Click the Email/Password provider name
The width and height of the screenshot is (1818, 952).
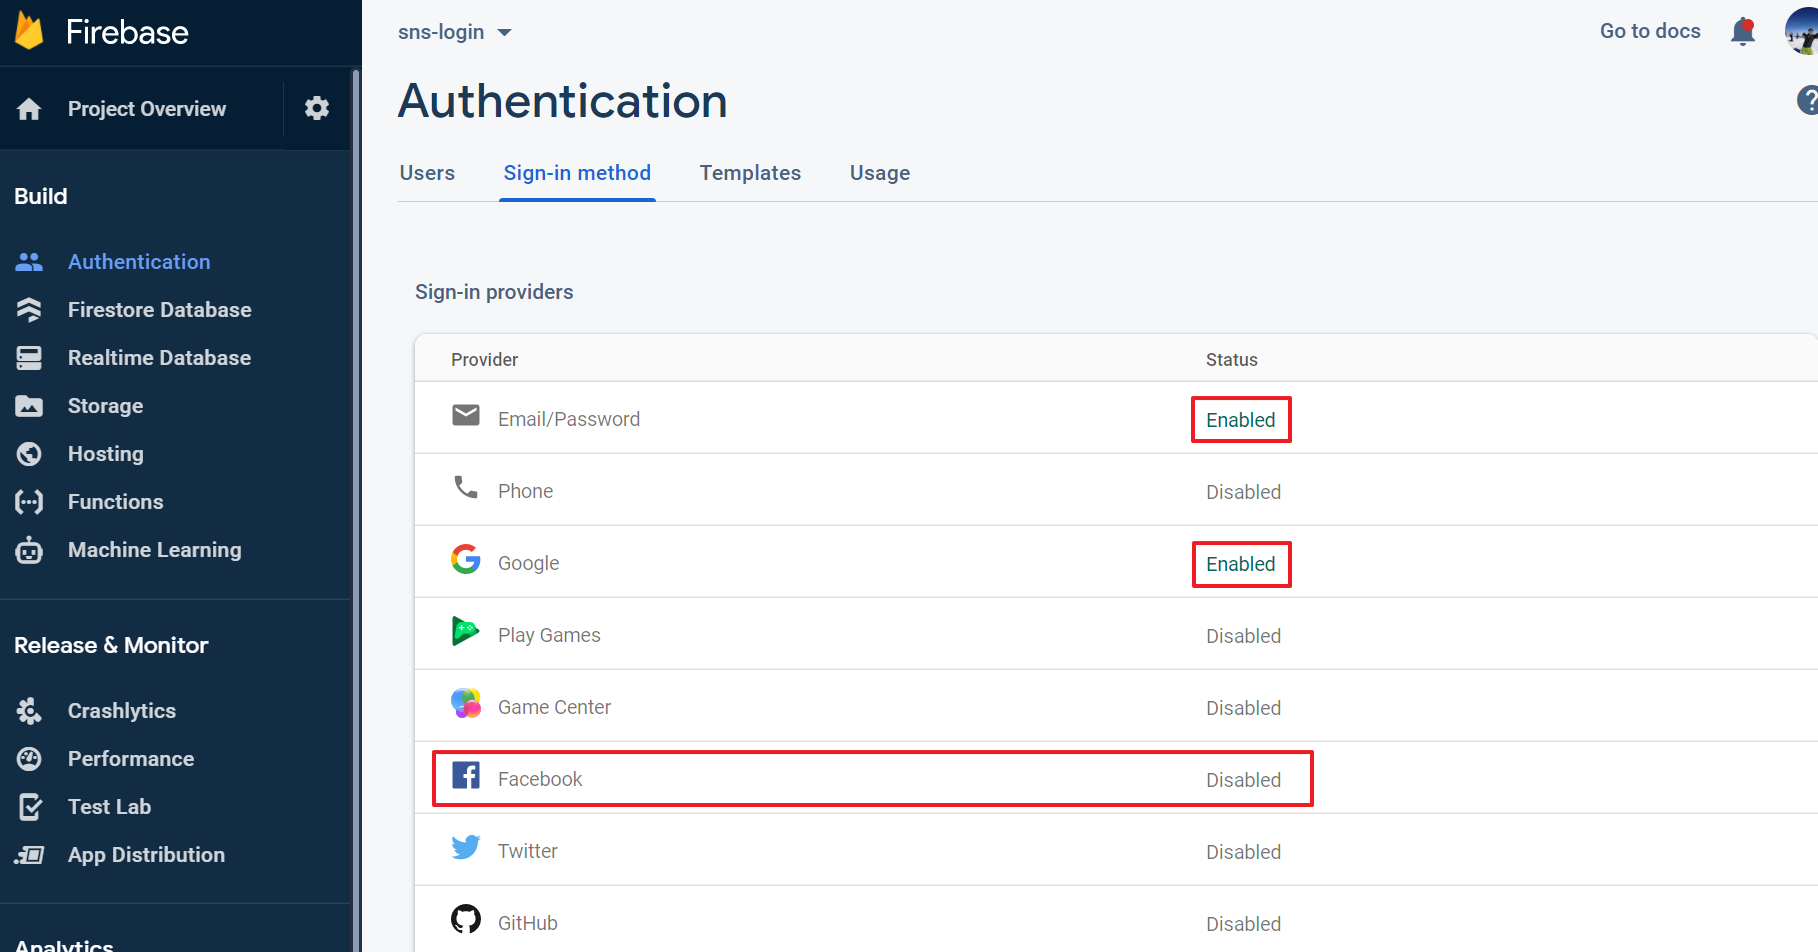click(x=569, y=419)
